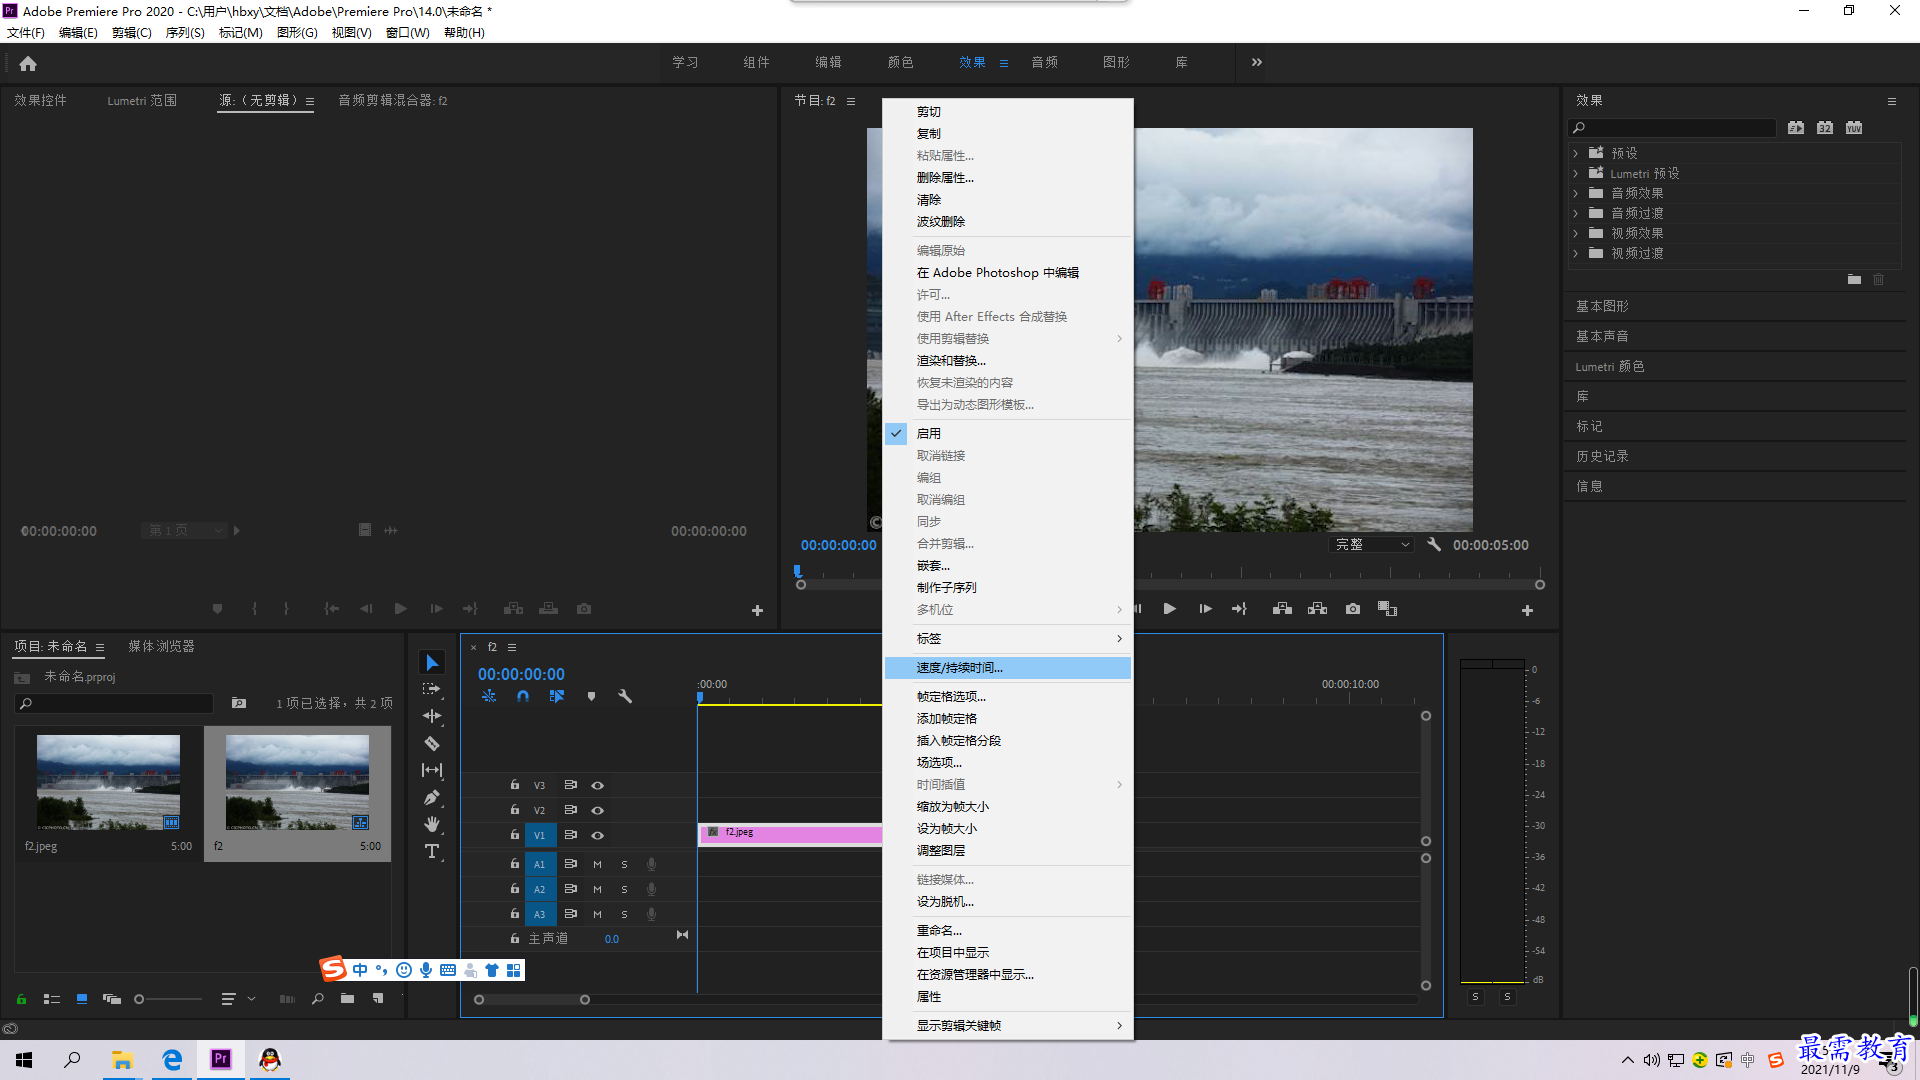Select the Slip tool

tap(432, 770)
